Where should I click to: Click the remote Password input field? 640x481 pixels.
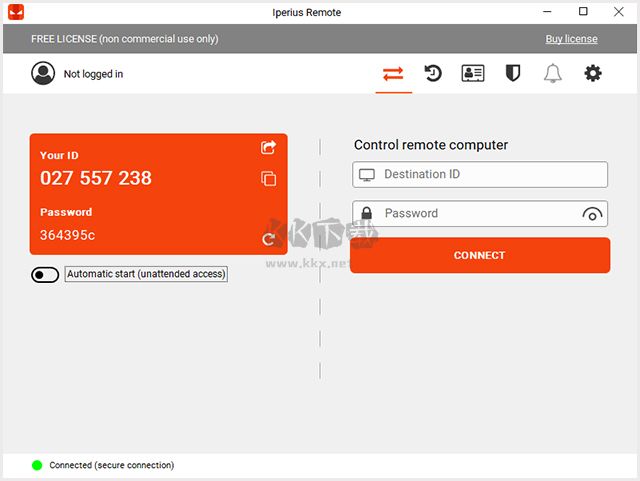(x=480, y=214)
